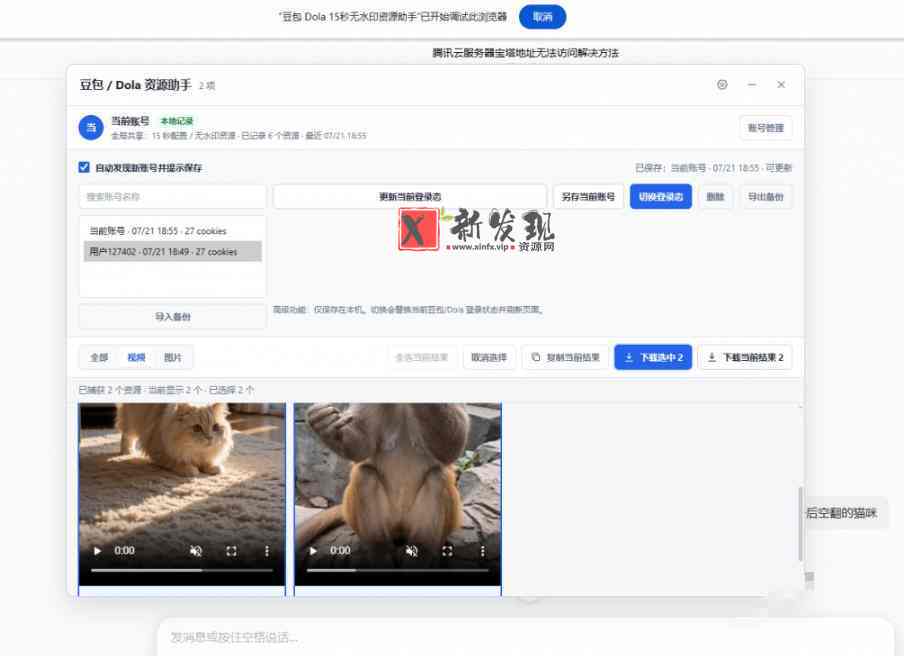Unmute the monkey video
This screenshot has width=904, height=656.
(x=412, y=551)
